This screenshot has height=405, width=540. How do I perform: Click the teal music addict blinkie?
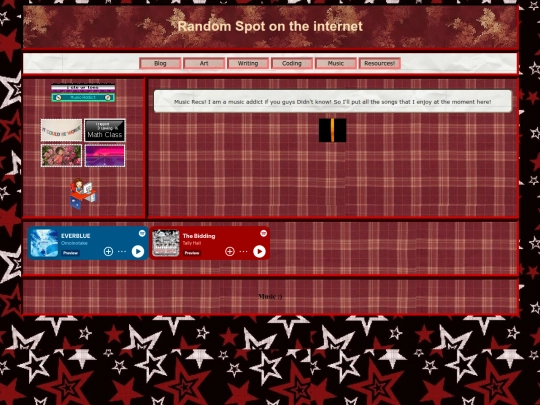[83, 97]
